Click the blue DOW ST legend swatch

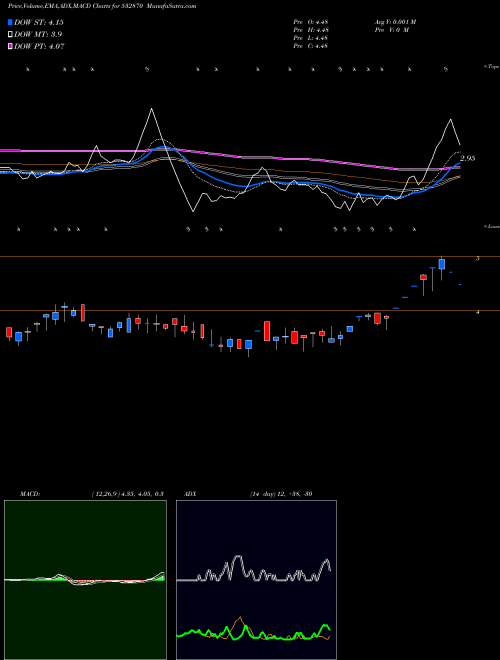10,22
